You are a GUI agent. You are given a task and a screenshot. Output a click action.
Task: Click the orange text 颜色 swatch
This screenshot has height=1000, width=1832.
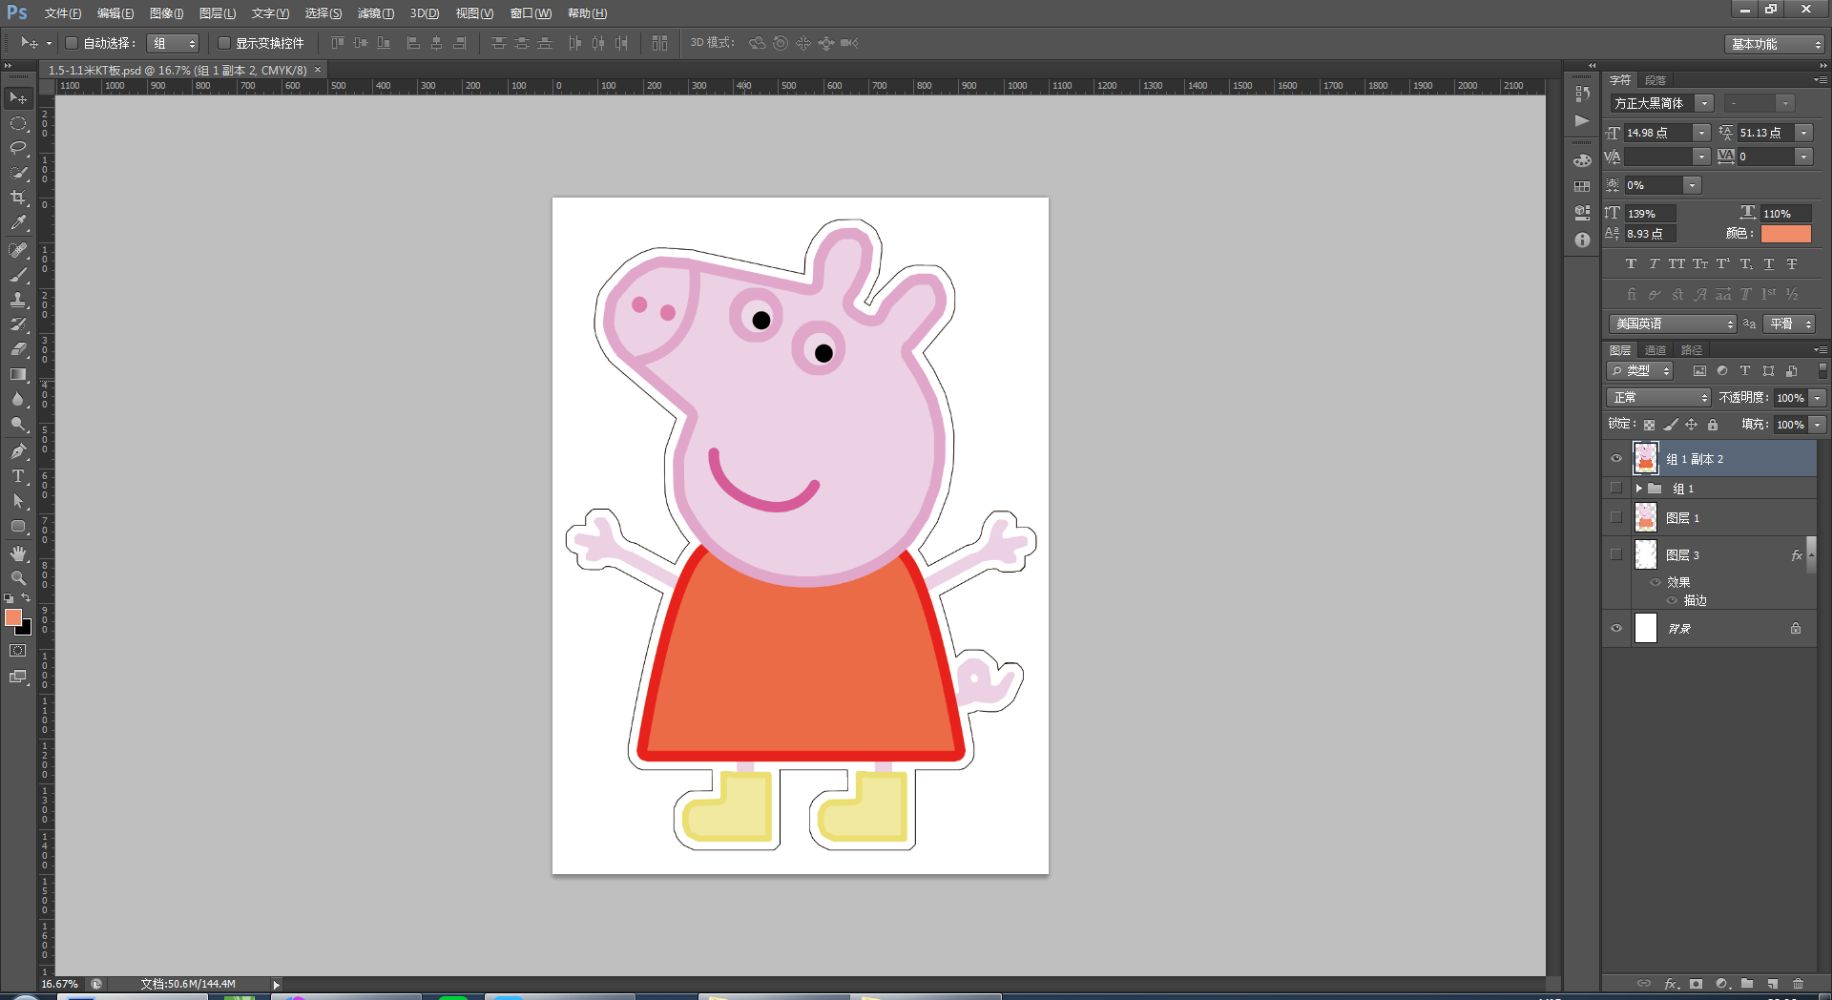tap(1785, 233)
